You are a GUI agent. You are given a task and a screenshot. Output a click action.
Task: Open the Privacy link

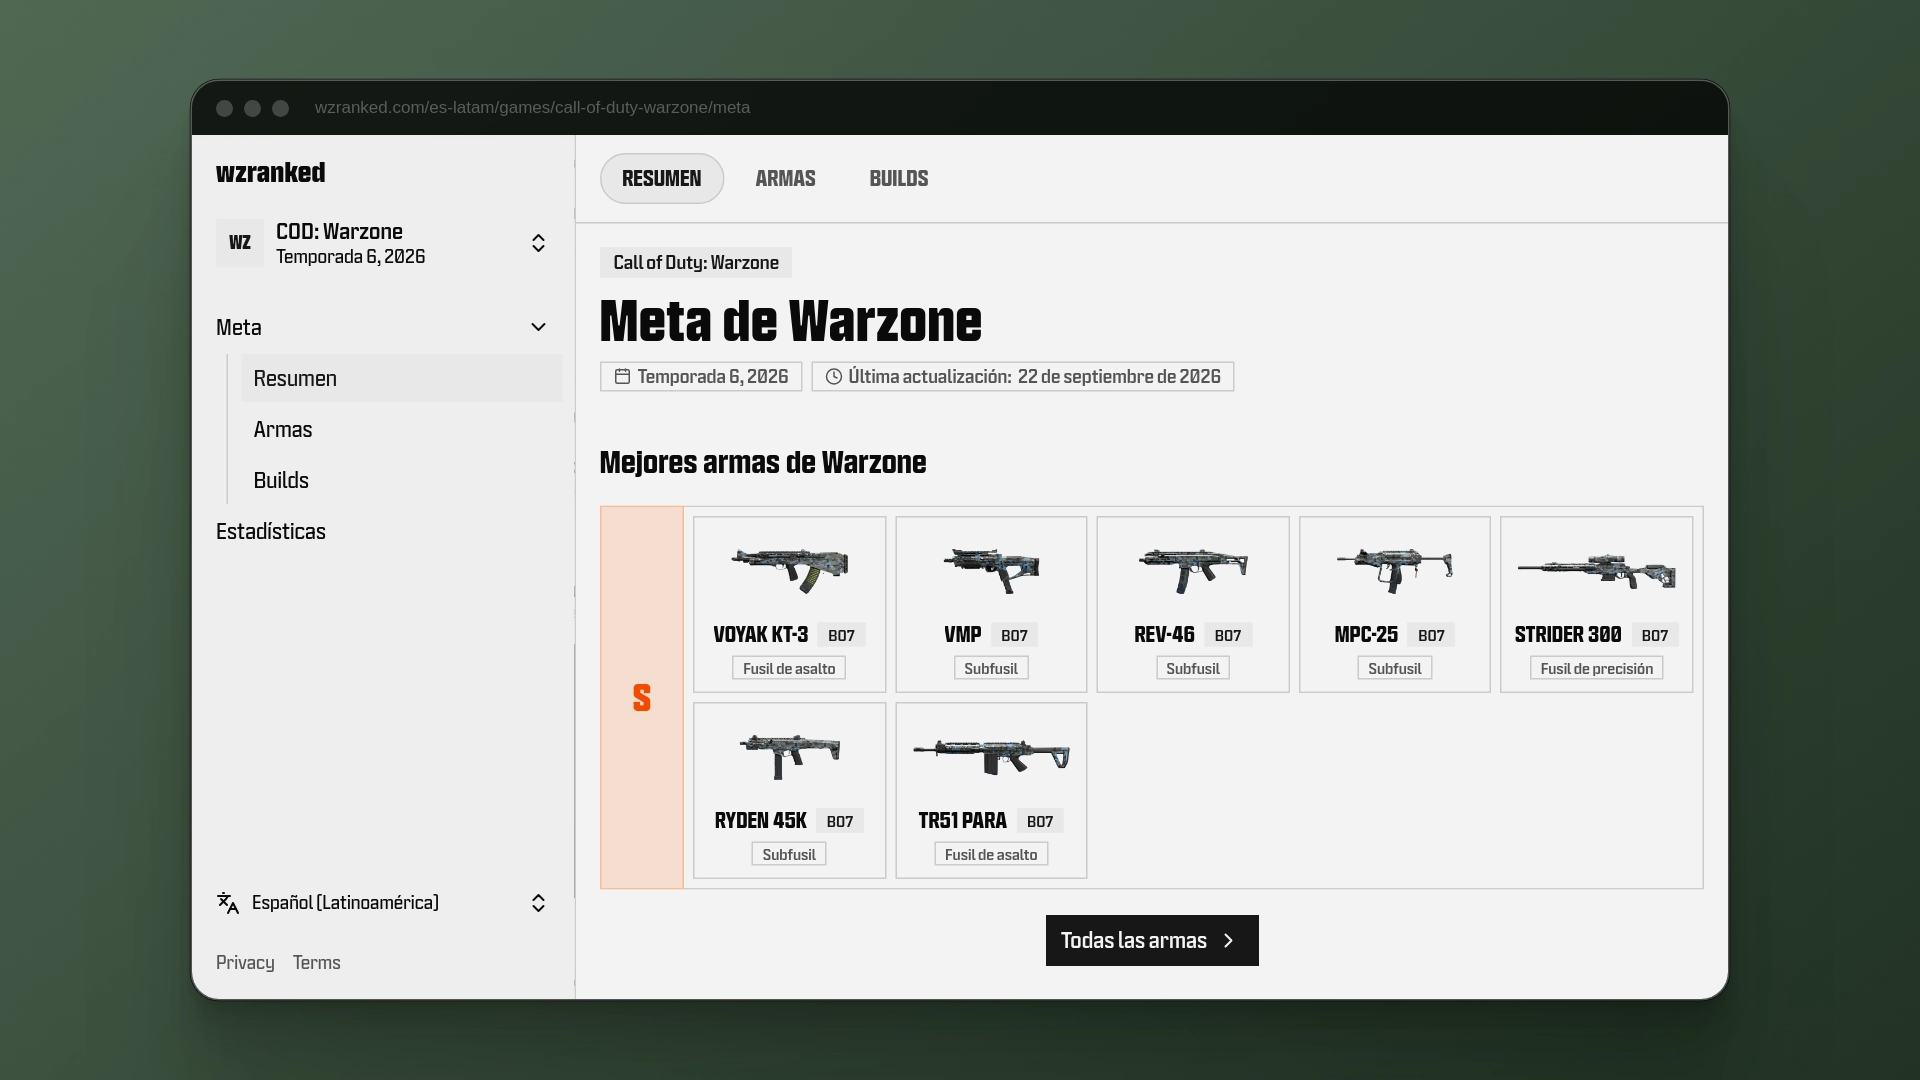[x=245, y=962]
